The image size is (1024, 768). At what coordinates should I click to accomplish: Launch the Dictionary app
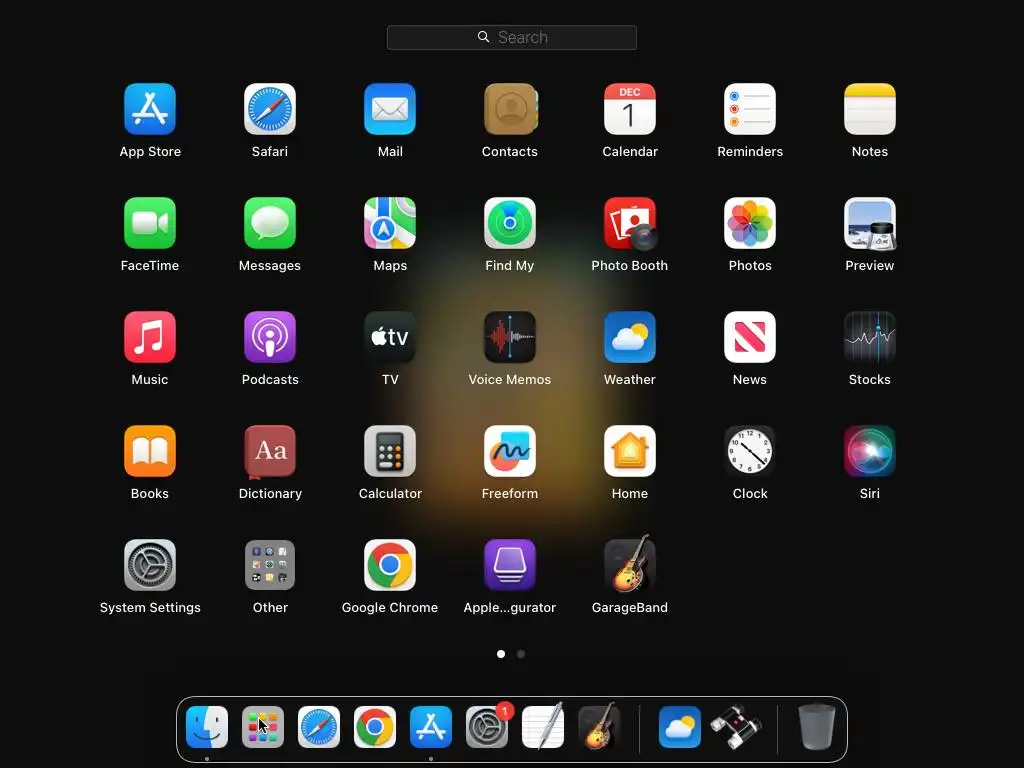(x=270, y=451)
